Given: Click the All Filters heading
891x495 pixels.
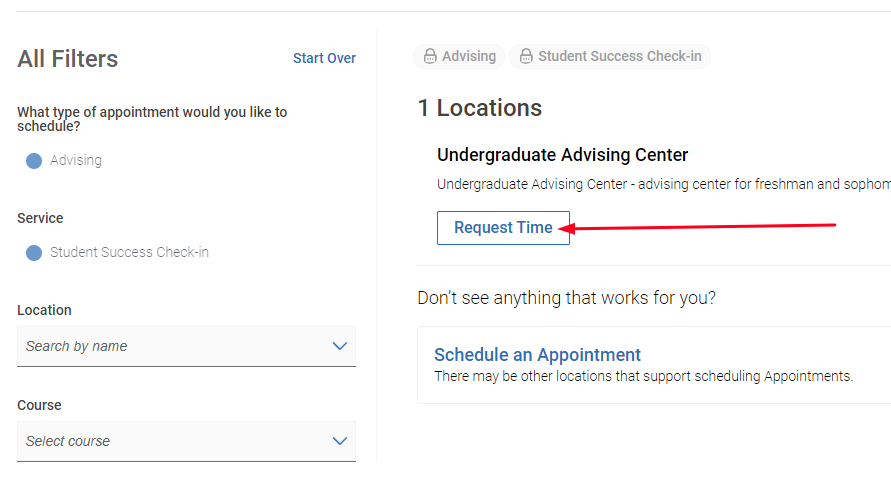Looking at the screenshot, I should tap(67, 59).
